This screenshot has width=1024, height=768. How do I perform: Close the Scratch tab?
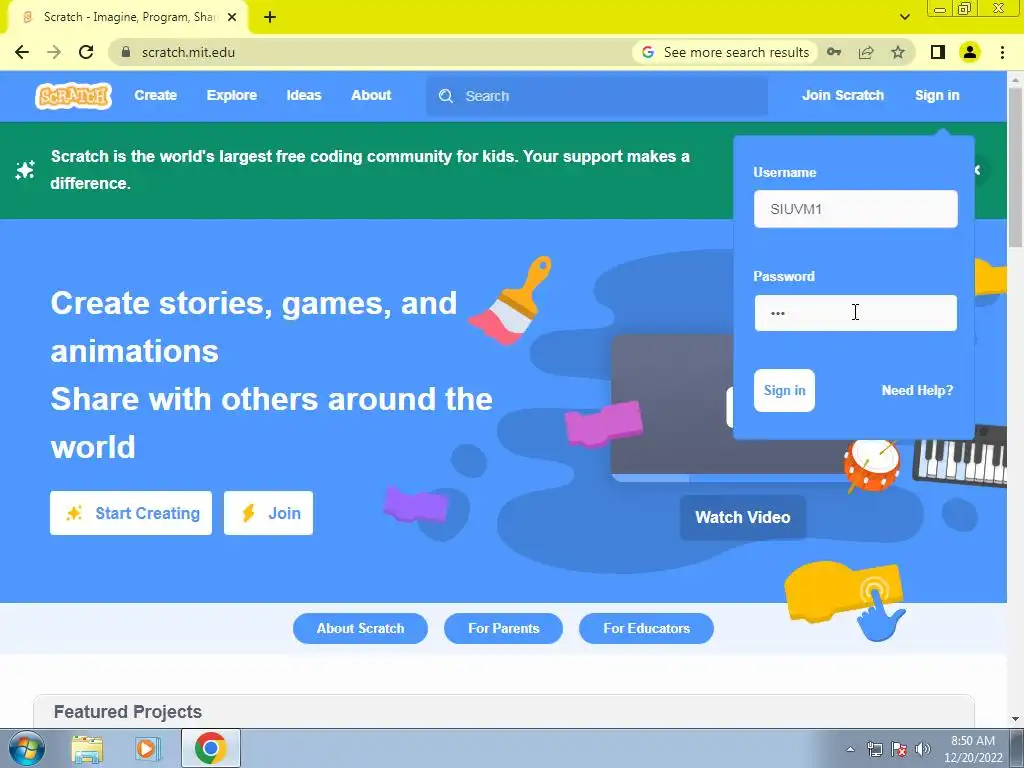click(232, 17)
